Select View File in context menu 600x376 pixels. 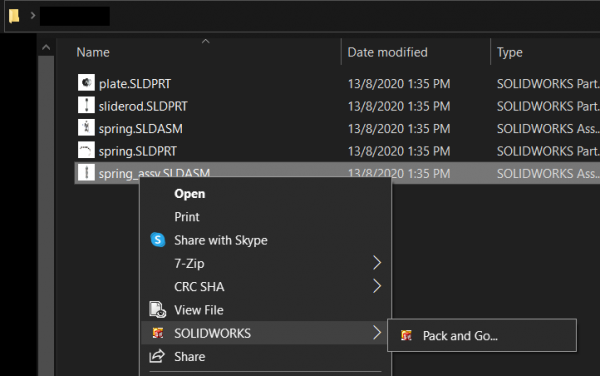[266, 310]
